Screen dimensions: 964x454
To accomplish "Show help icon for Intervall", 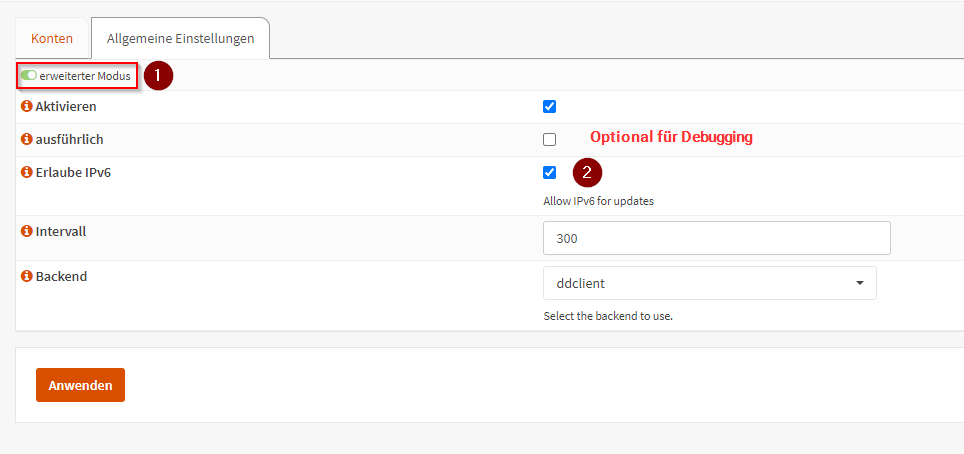I will [27, 230].
